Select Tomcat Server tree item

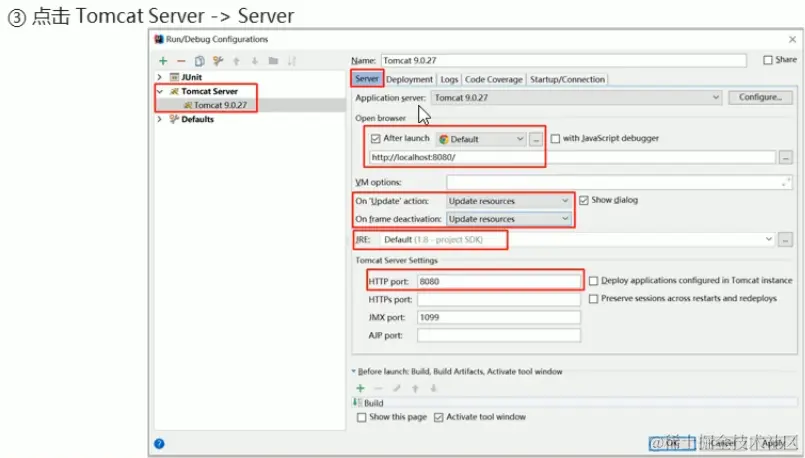(x=209, y=91)
